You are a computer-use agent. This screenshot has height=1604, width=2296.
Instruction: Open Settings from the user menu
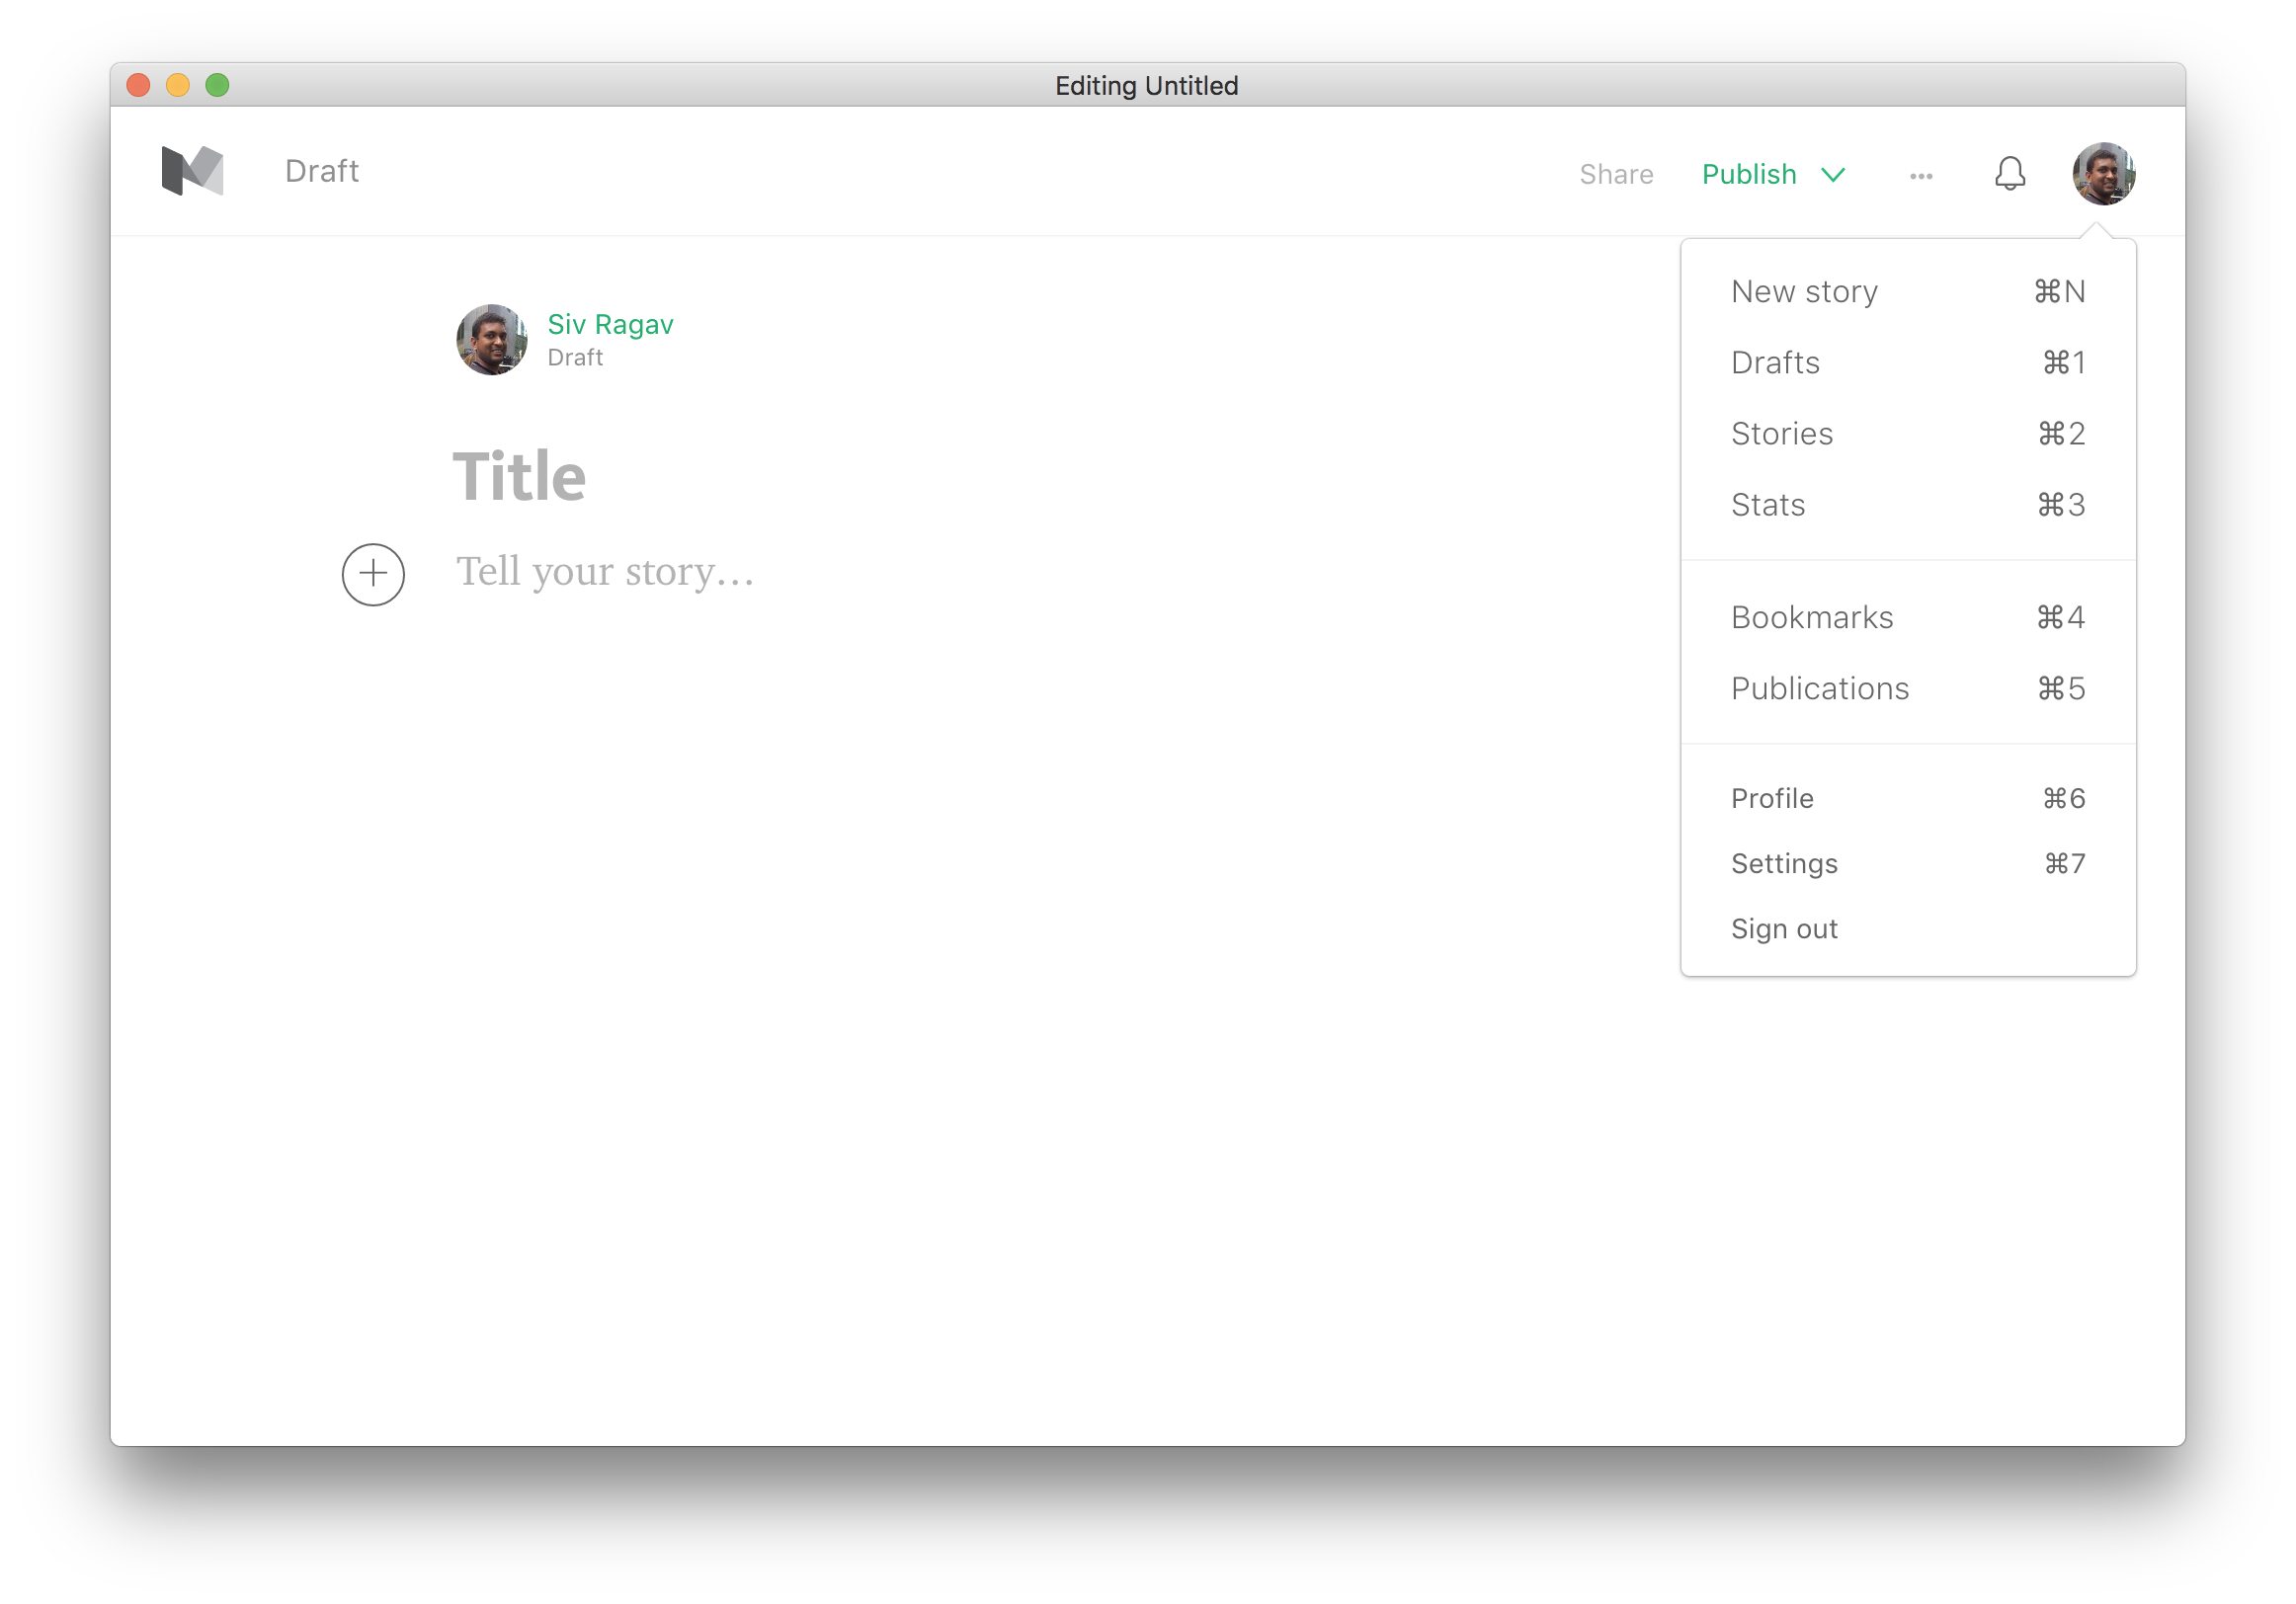click(1783, 863)
